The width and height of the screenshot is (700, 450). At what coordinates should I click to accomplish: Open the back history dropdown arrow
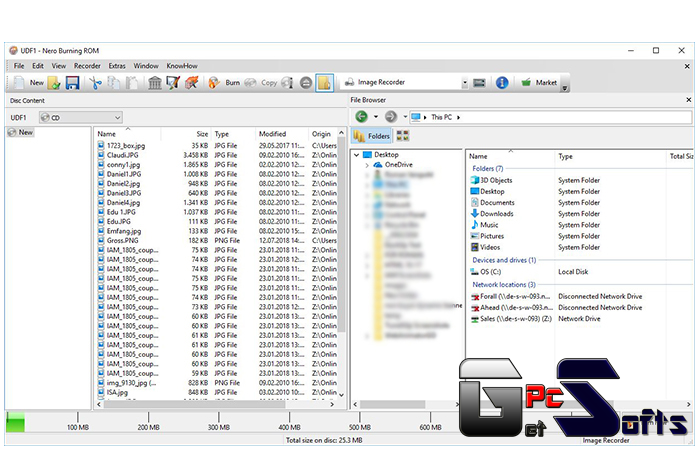pyautogui.click(x=376, y=117)
